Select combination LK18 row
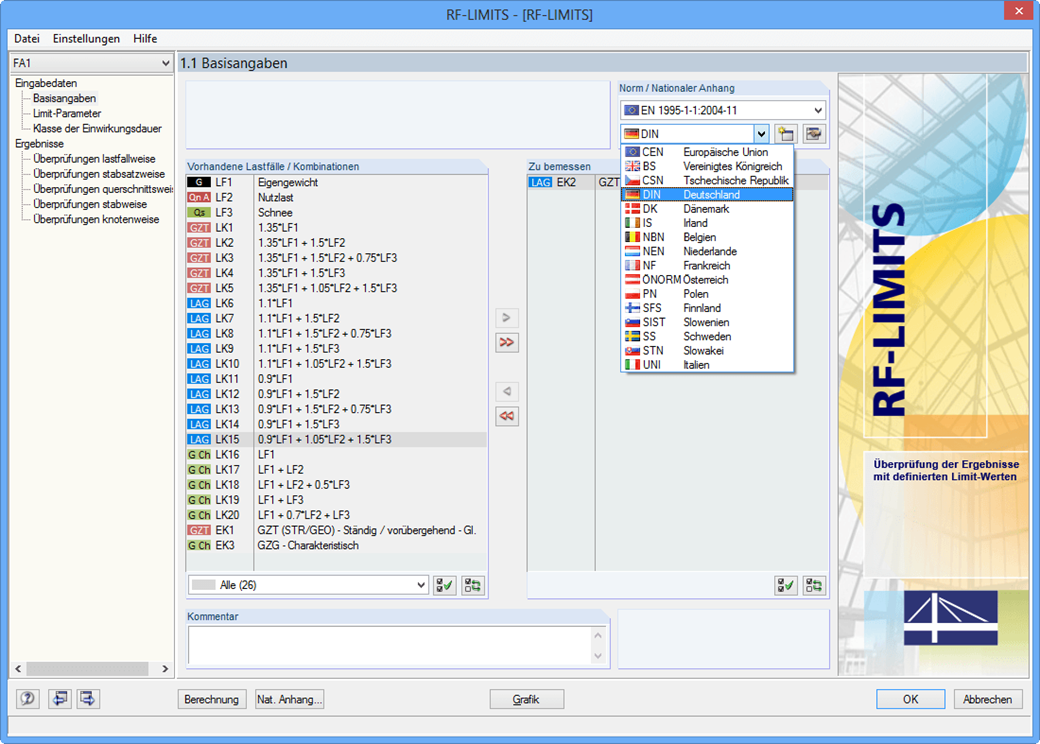Image resolution: width=1040 pixels, height=744 pixels. point(336,485)
